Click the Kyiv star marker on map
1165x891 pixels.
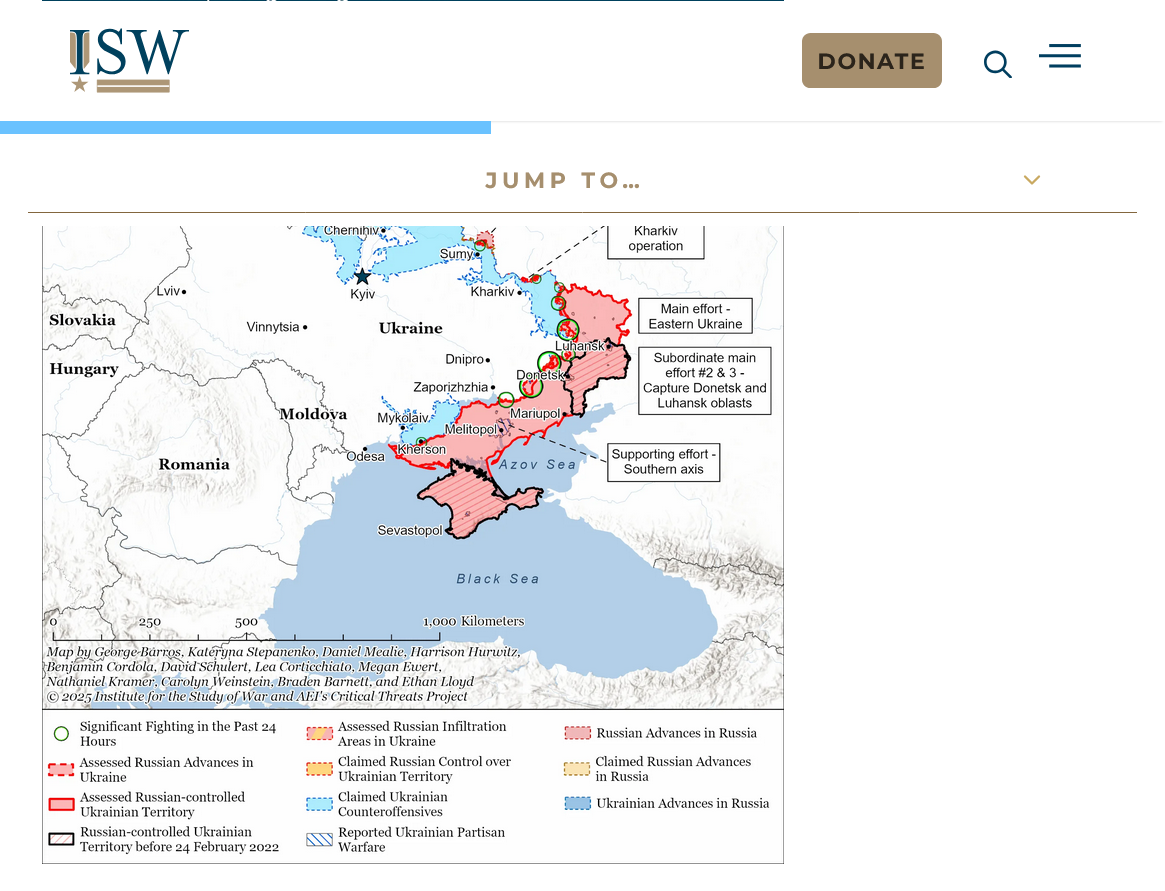point(362,276)
